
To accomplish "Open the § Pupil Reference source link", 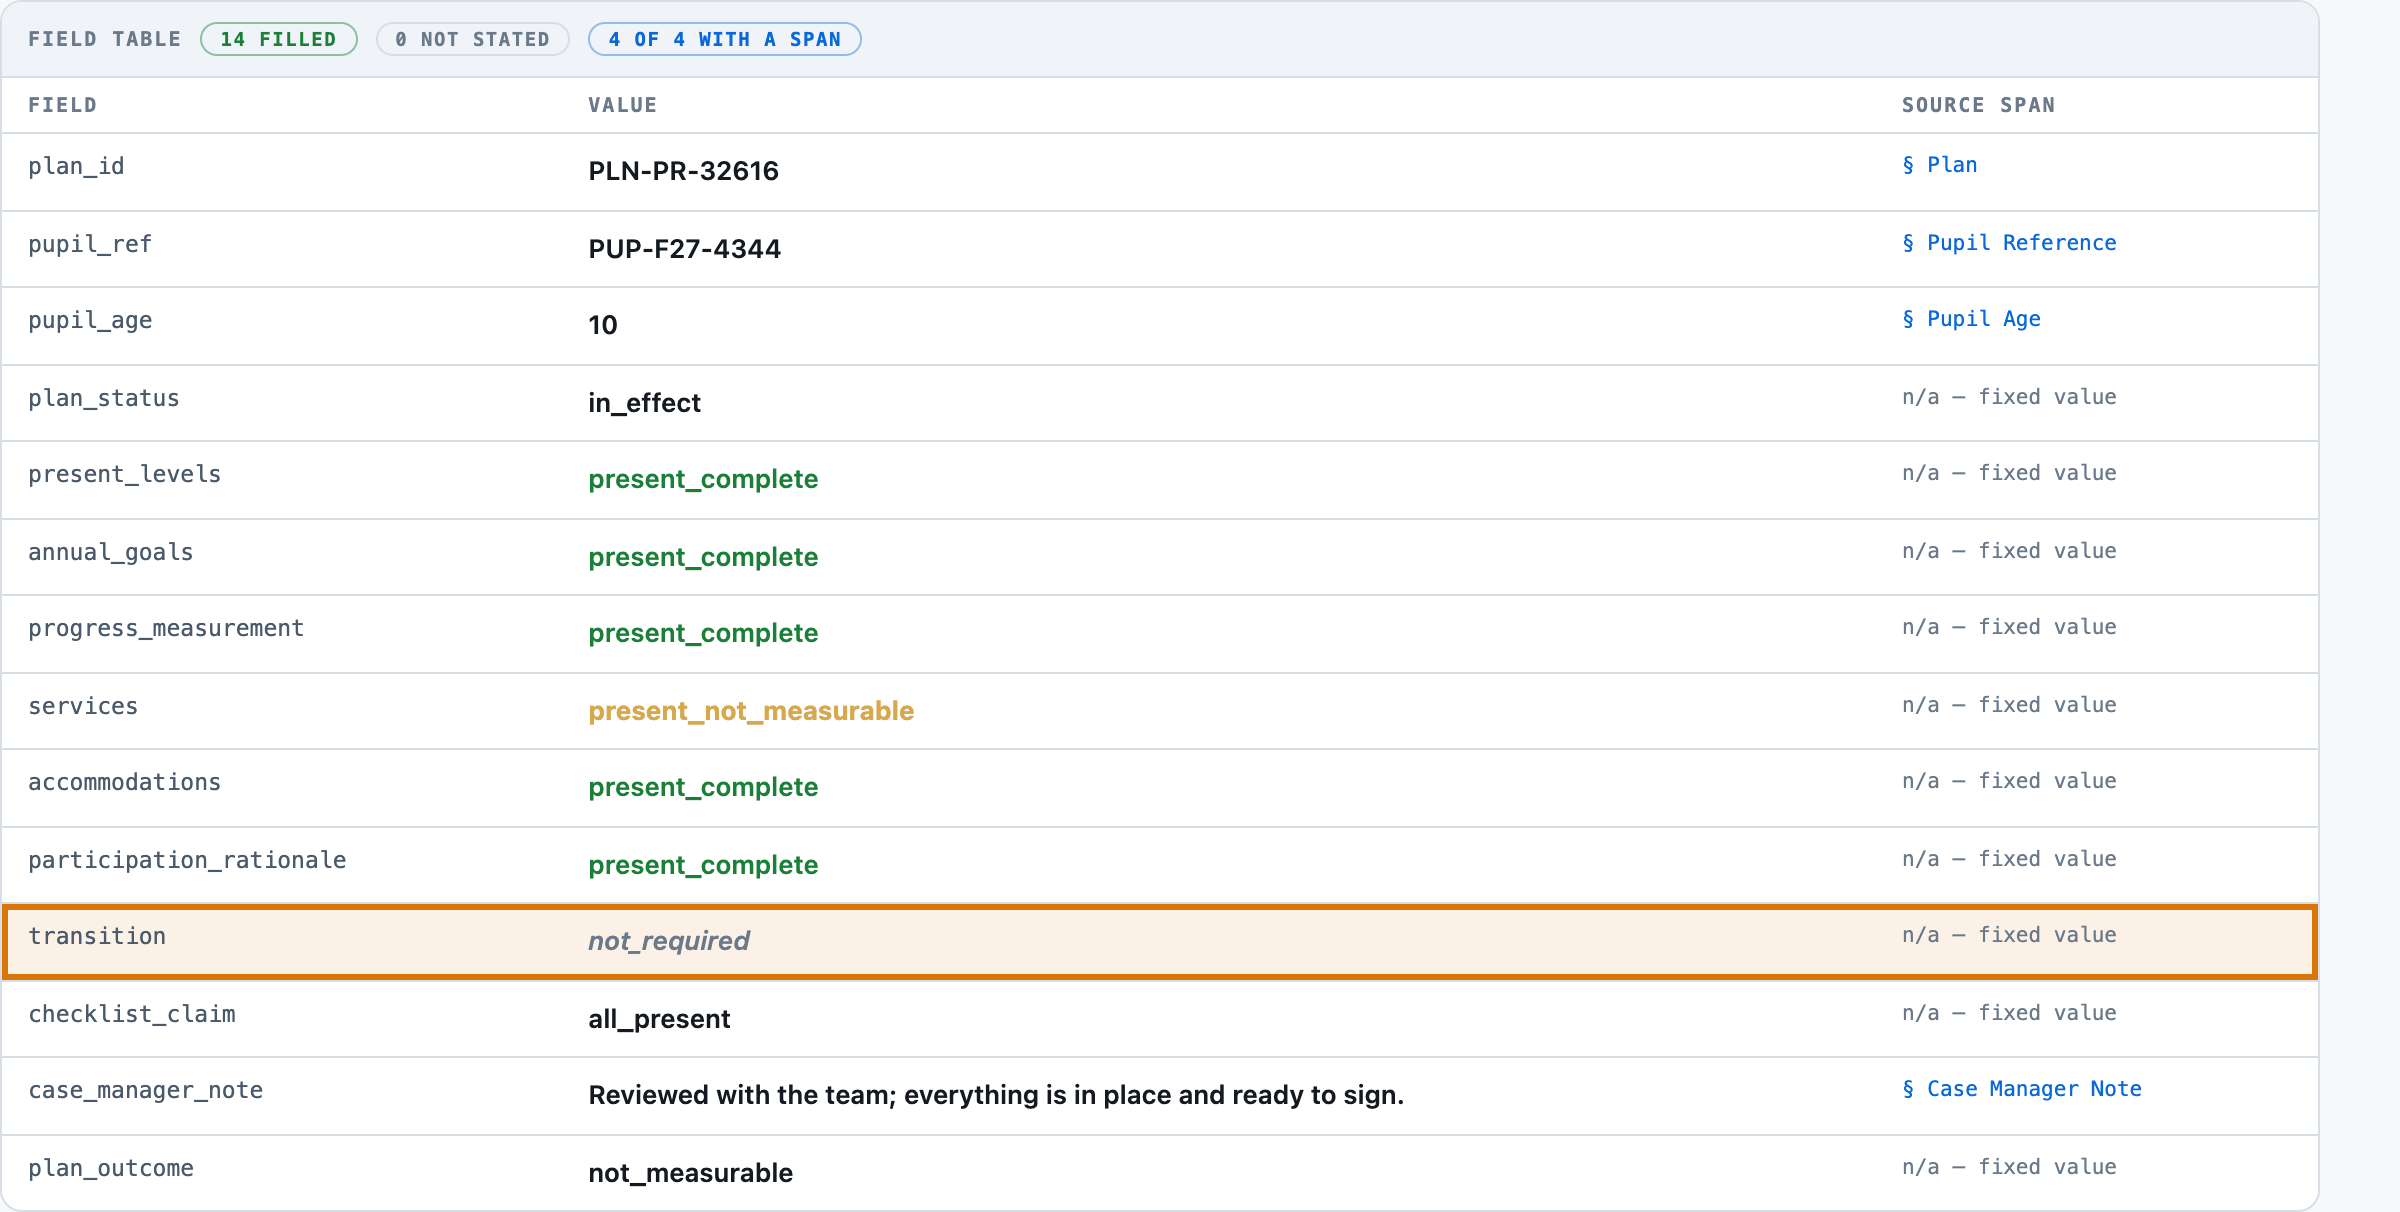I will click(x=2009, y=243).
